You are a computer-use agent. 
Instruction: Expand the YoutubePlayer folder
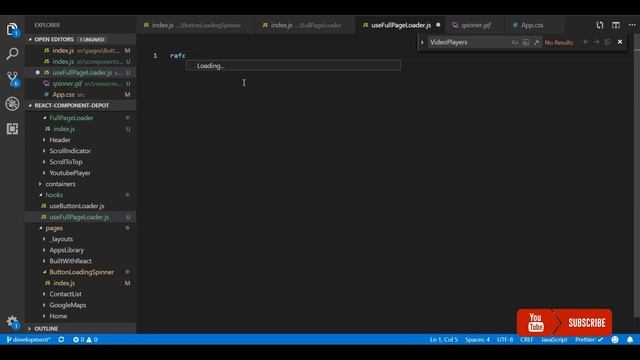point(70,173)
